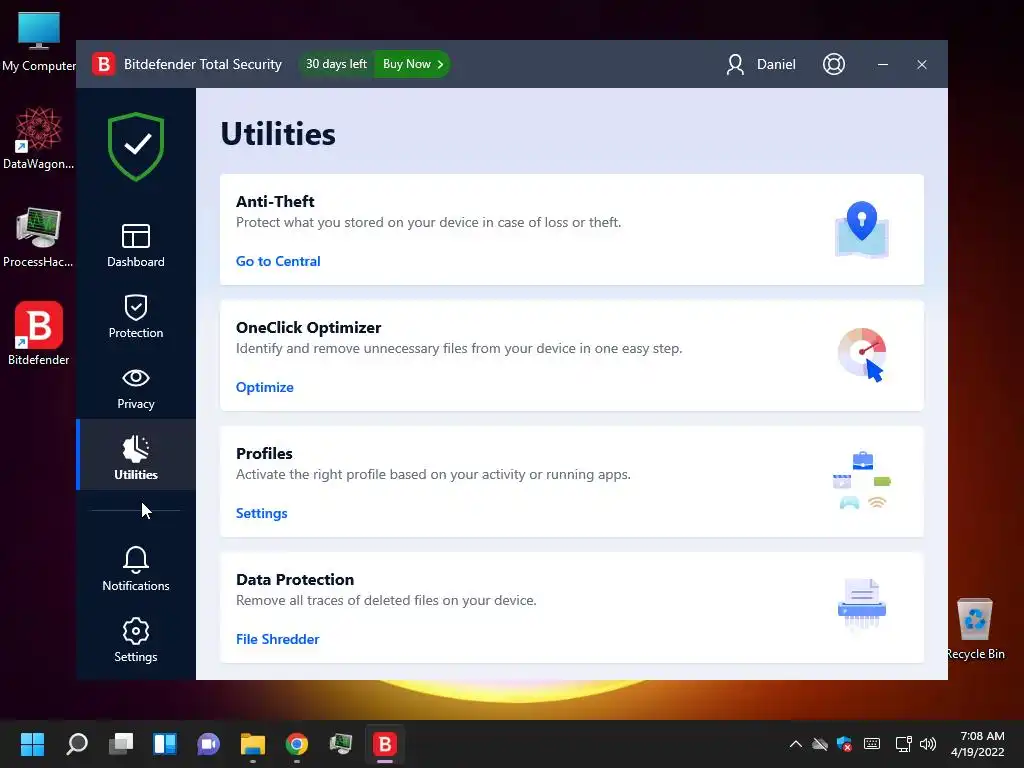This screenshot has width=1024, height=768.
Task: Click the network tray icon
Action: click(x=903, y=744)
